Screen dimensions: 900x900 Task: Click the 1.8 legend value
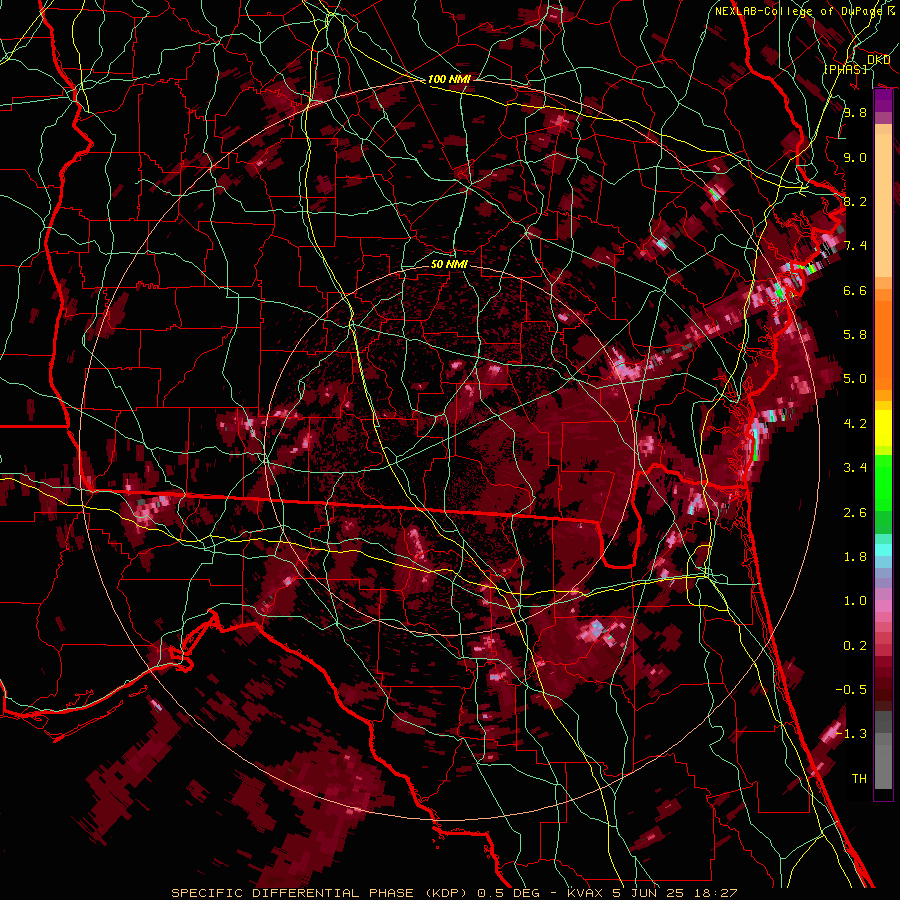pyautogui.click(x=855, y=557)
